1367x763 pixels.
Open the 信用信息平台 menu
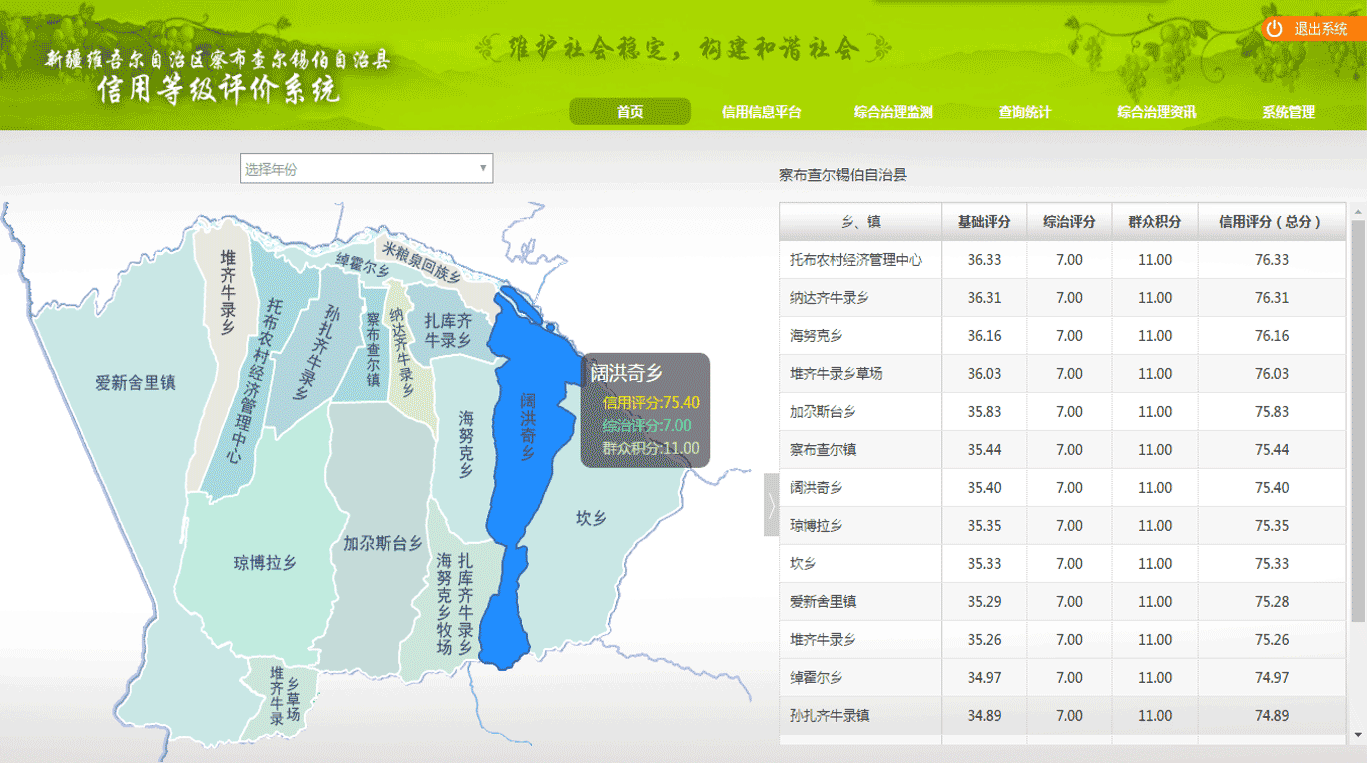point(762,112)
